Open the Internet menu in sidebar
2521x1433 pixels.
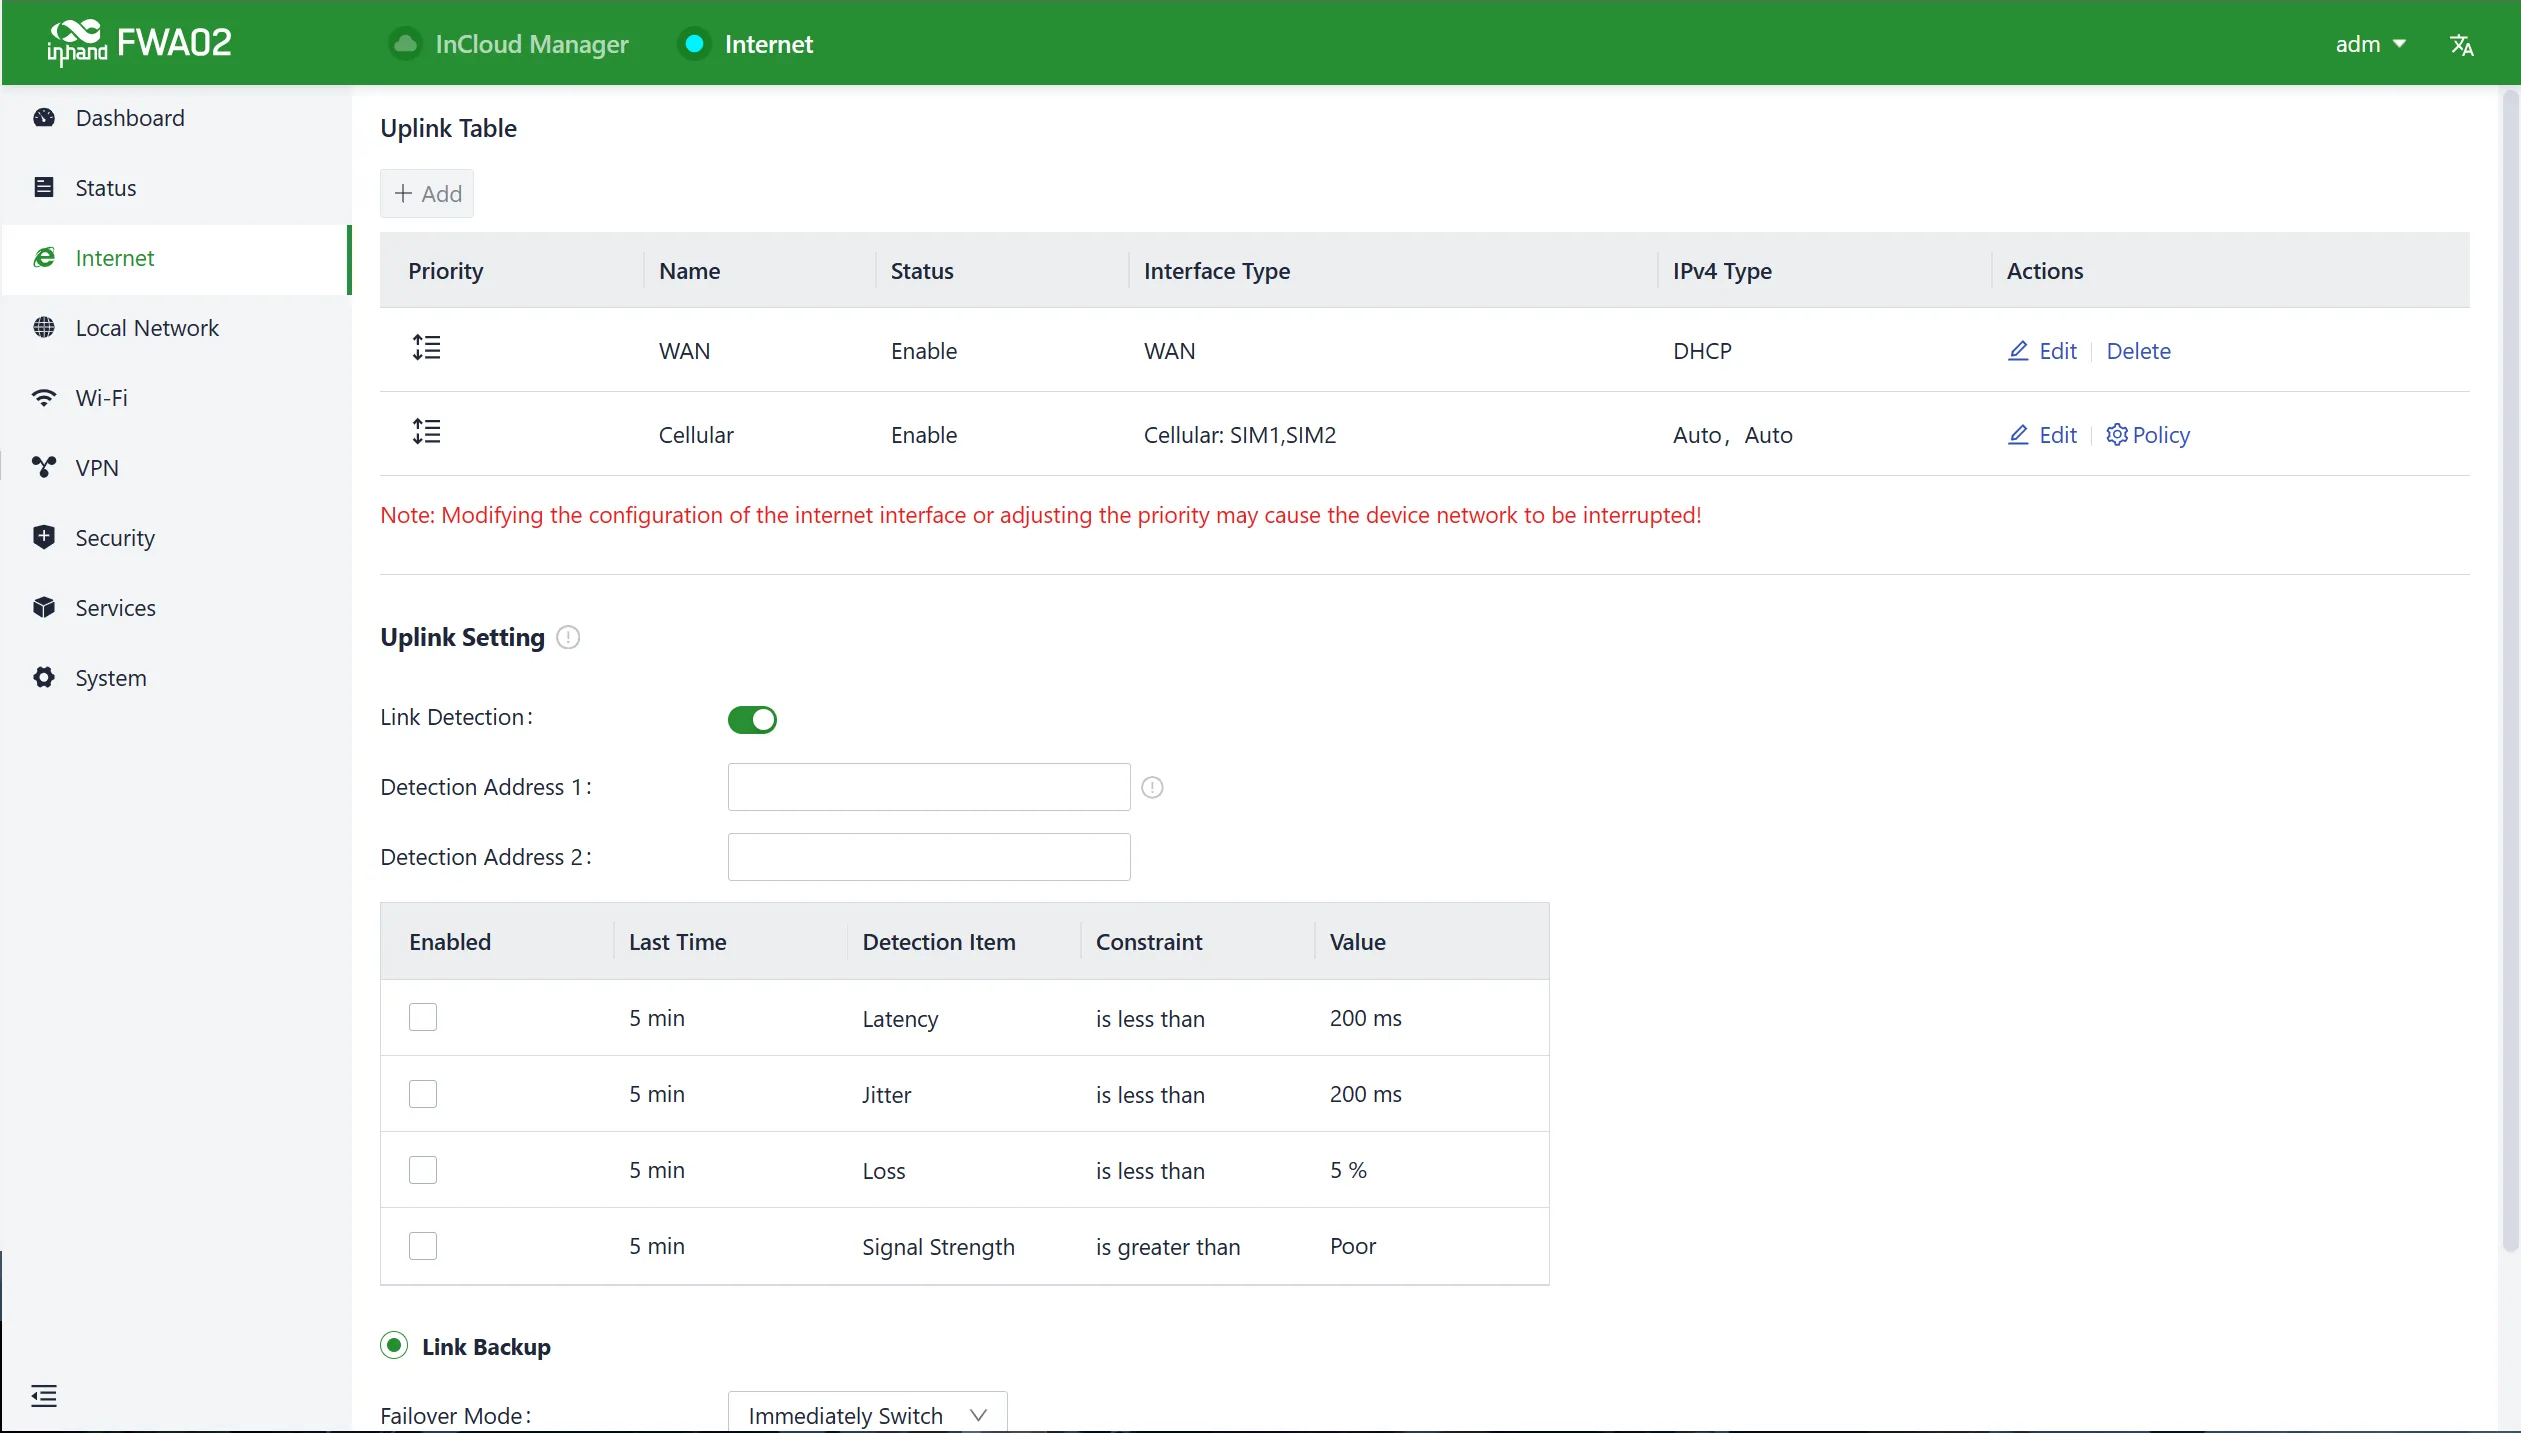pos(176,258)
